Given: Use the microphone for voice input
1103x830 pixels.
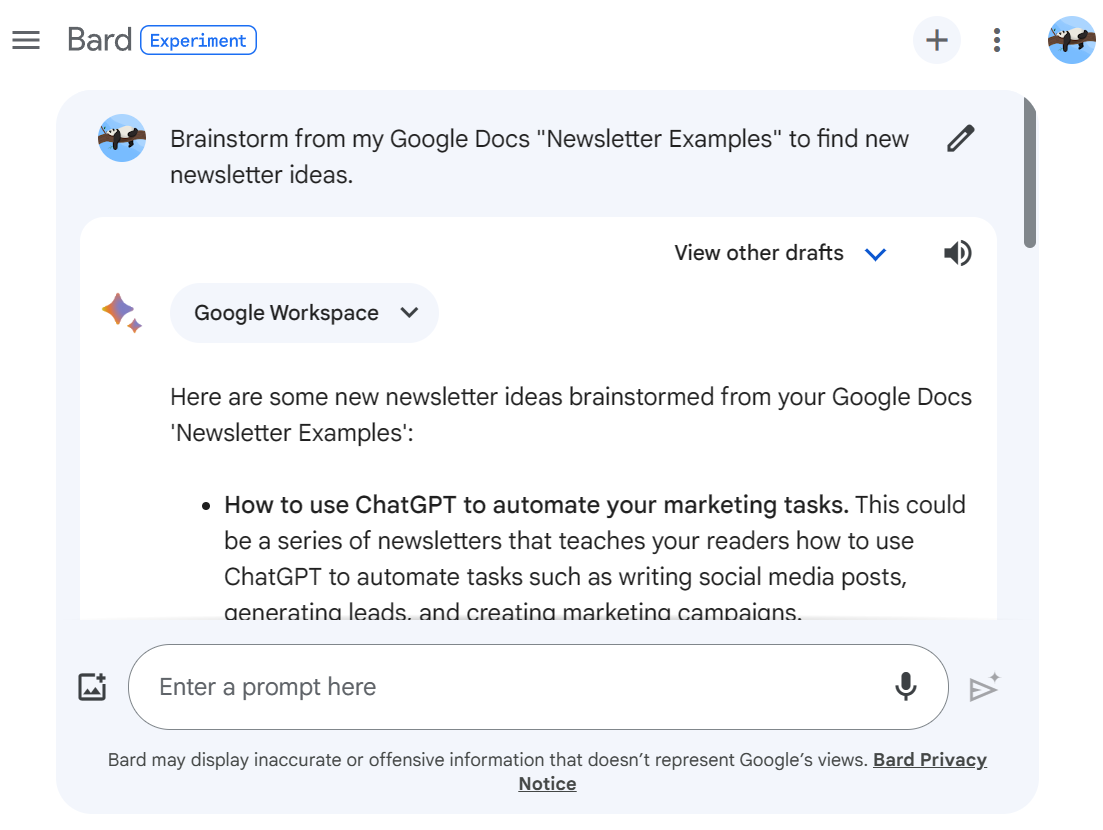Looking at the screenshot, I should click(x=905, y=687).
